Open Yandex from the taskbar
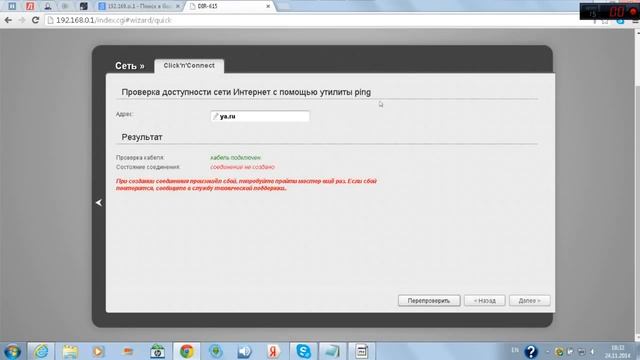The image size is (640, 360). click(273, 351)
